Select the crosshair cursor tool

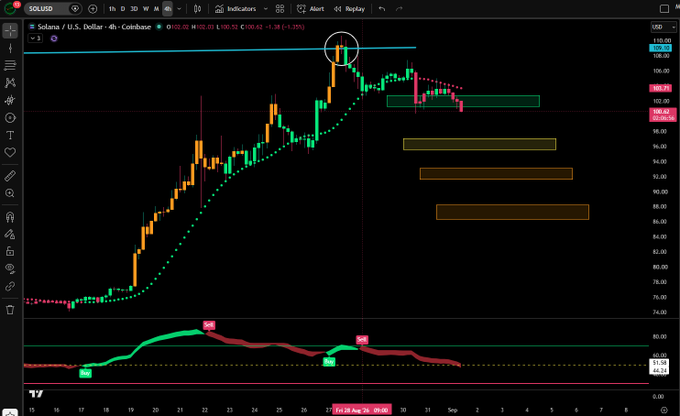pyautogui.click(x=10, y=31)
